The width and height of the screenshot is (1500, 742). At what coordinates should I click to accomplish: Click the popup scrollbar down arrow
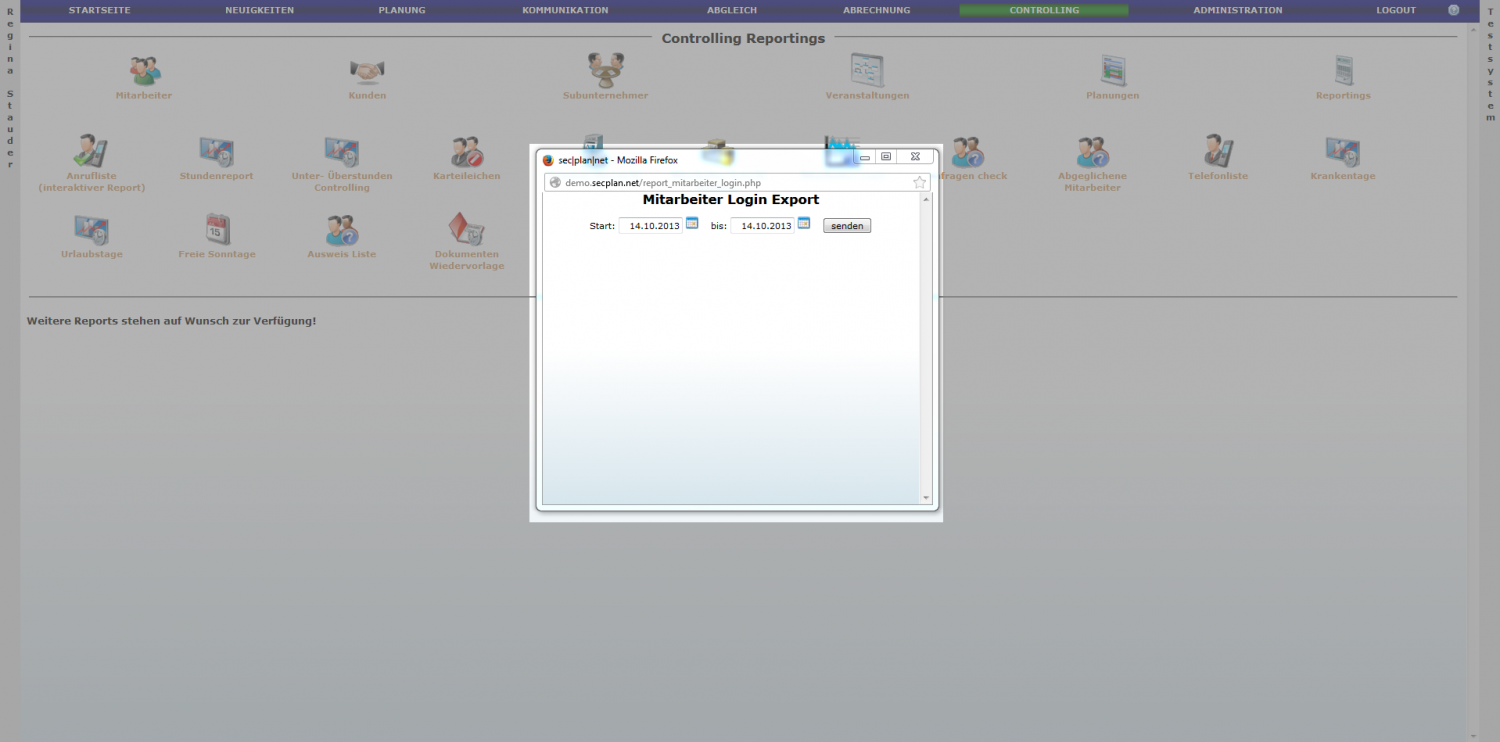926,498
